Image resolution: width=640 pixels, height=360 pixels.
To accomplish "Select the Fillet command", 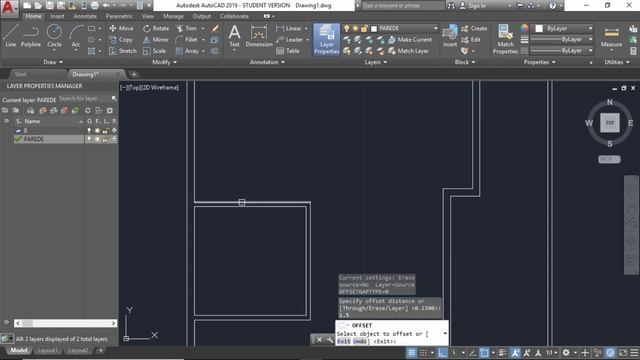I will coord(187,40).
